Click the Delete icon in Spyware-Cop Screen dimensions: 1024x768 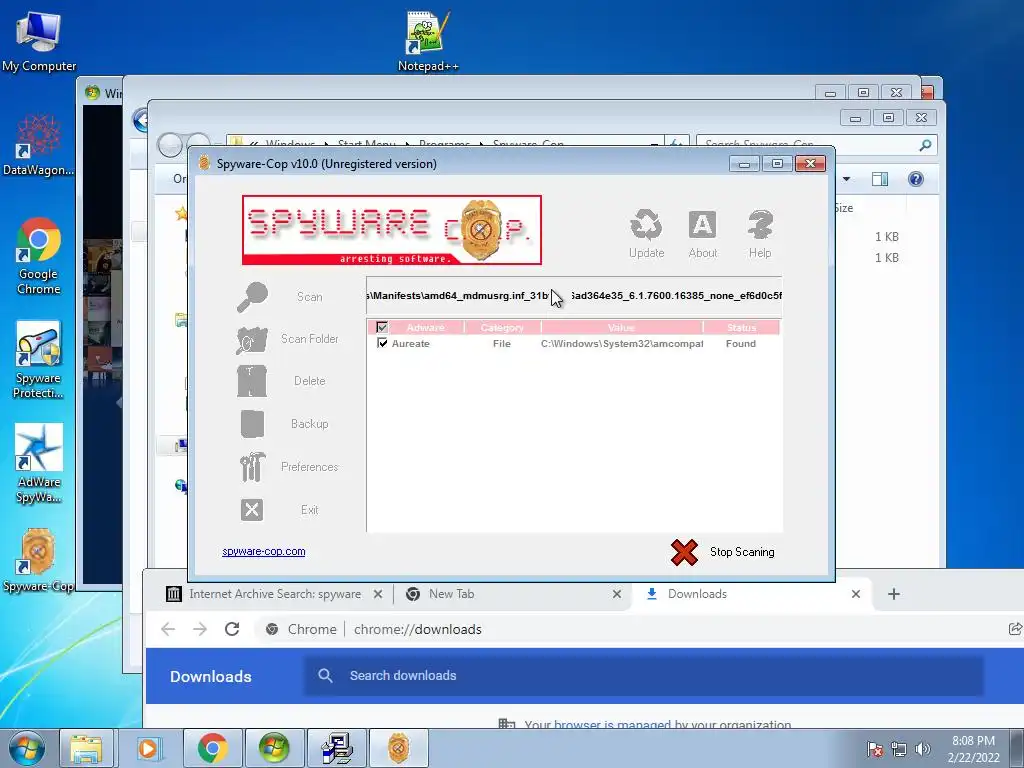tap(252, 381)
